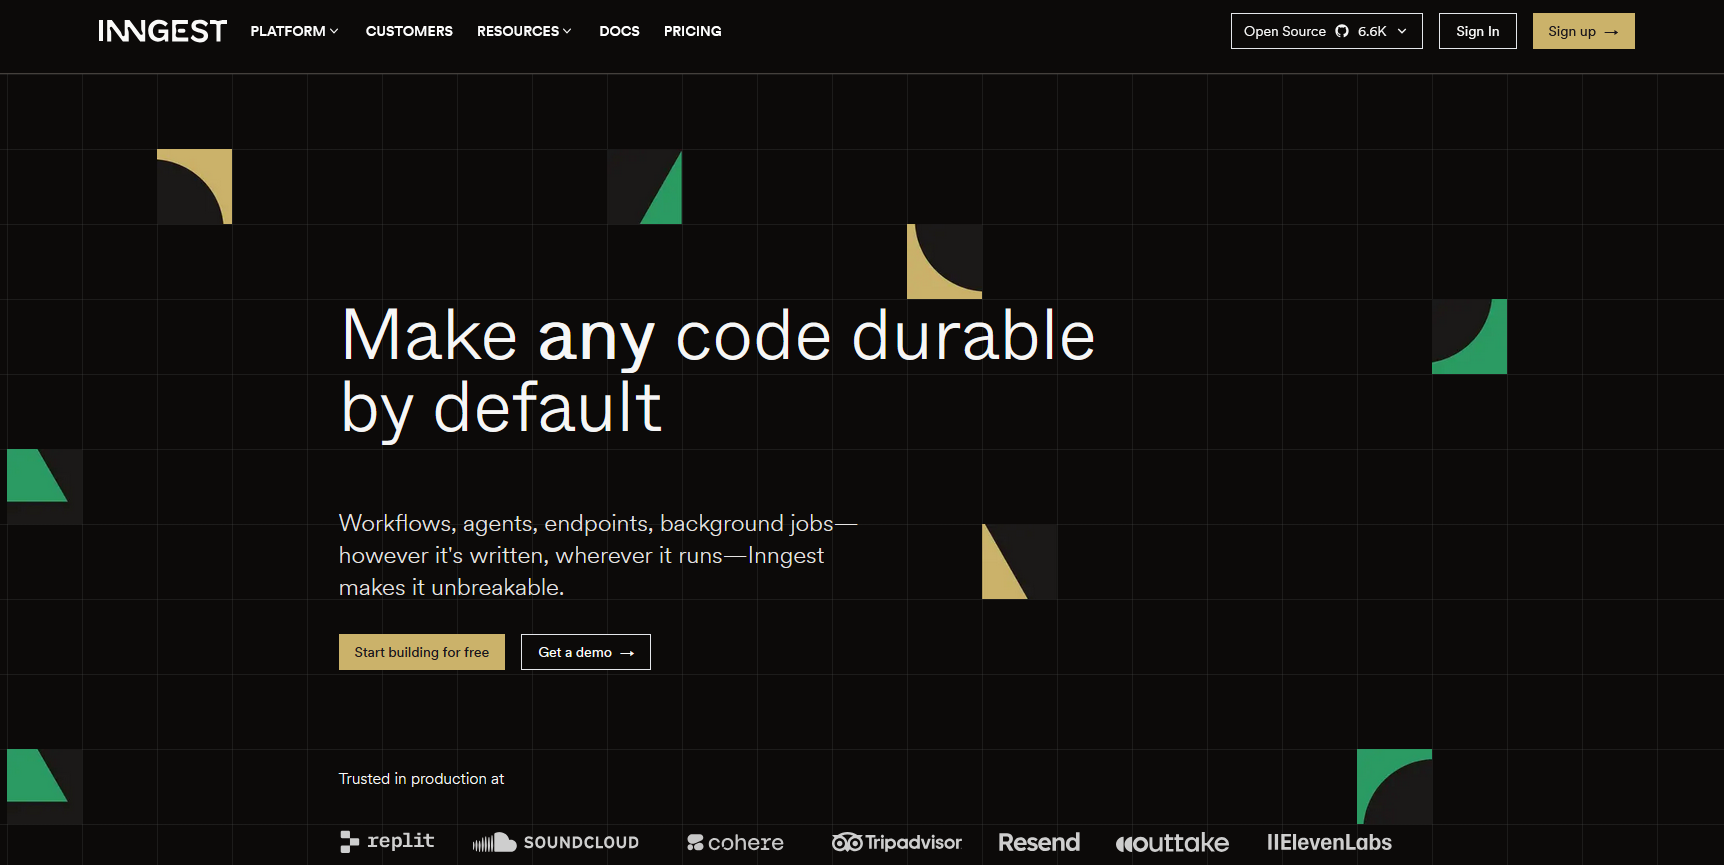Click the SoundCloud logo
The height and width of the screenshot is (865, 1724).
(x=555, y=842)
